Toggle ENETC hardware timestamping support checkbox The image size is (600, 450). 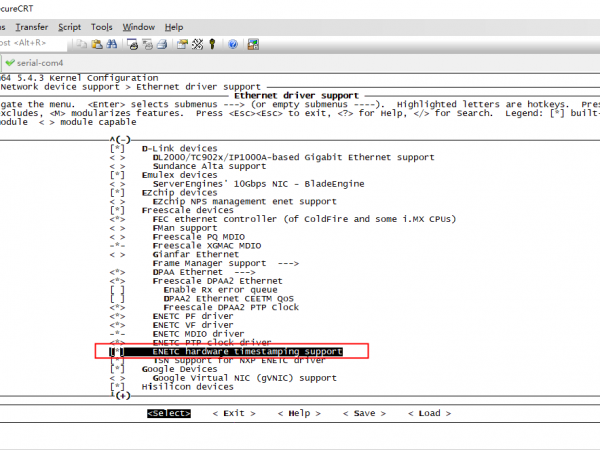pos(118,351)
